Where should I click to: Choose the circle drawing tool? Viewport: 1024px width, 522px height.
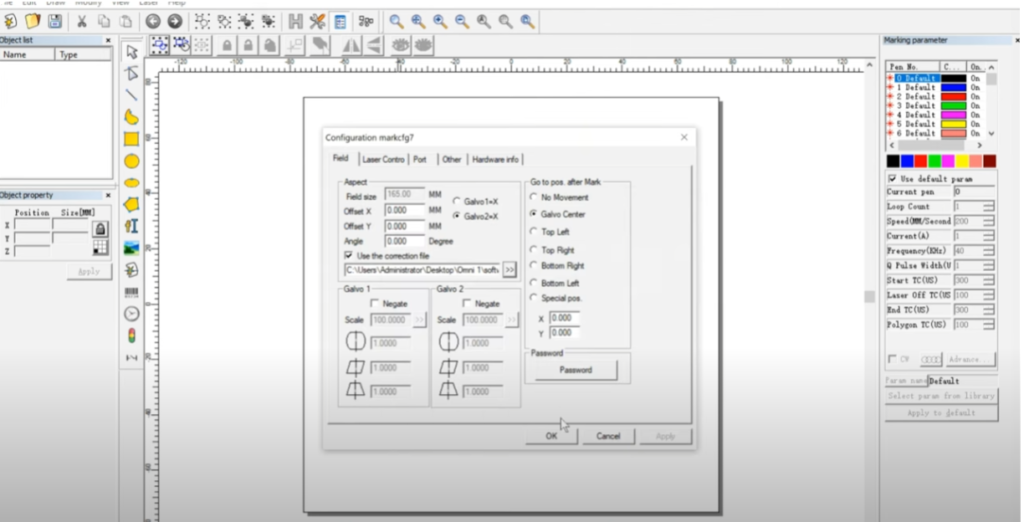click(x=131, y=161)
